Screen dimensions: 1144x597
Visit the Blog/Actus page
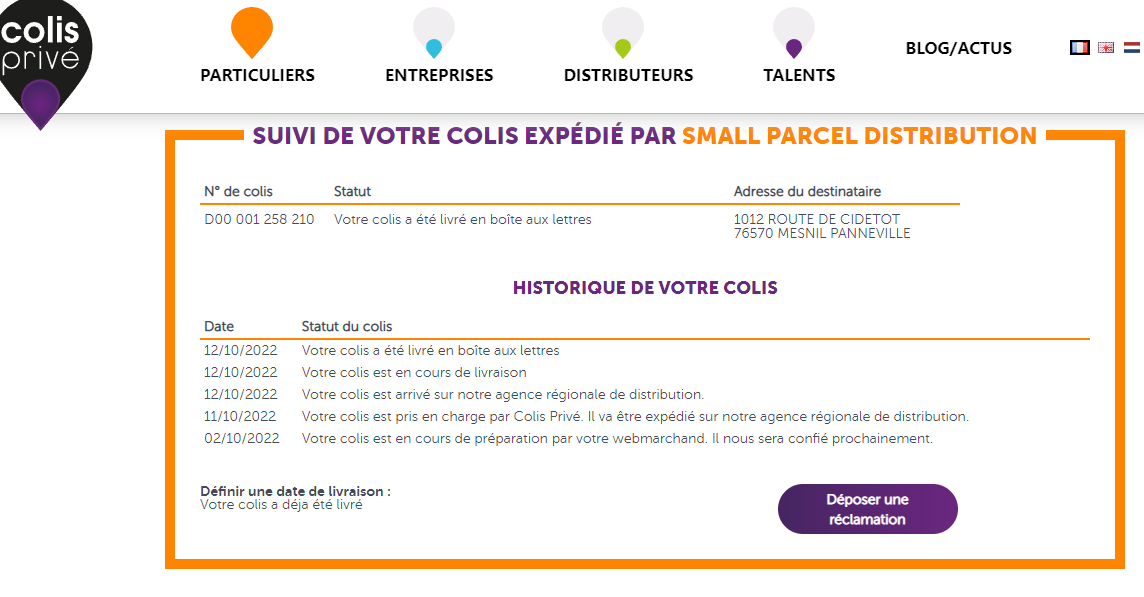[958, 48]
